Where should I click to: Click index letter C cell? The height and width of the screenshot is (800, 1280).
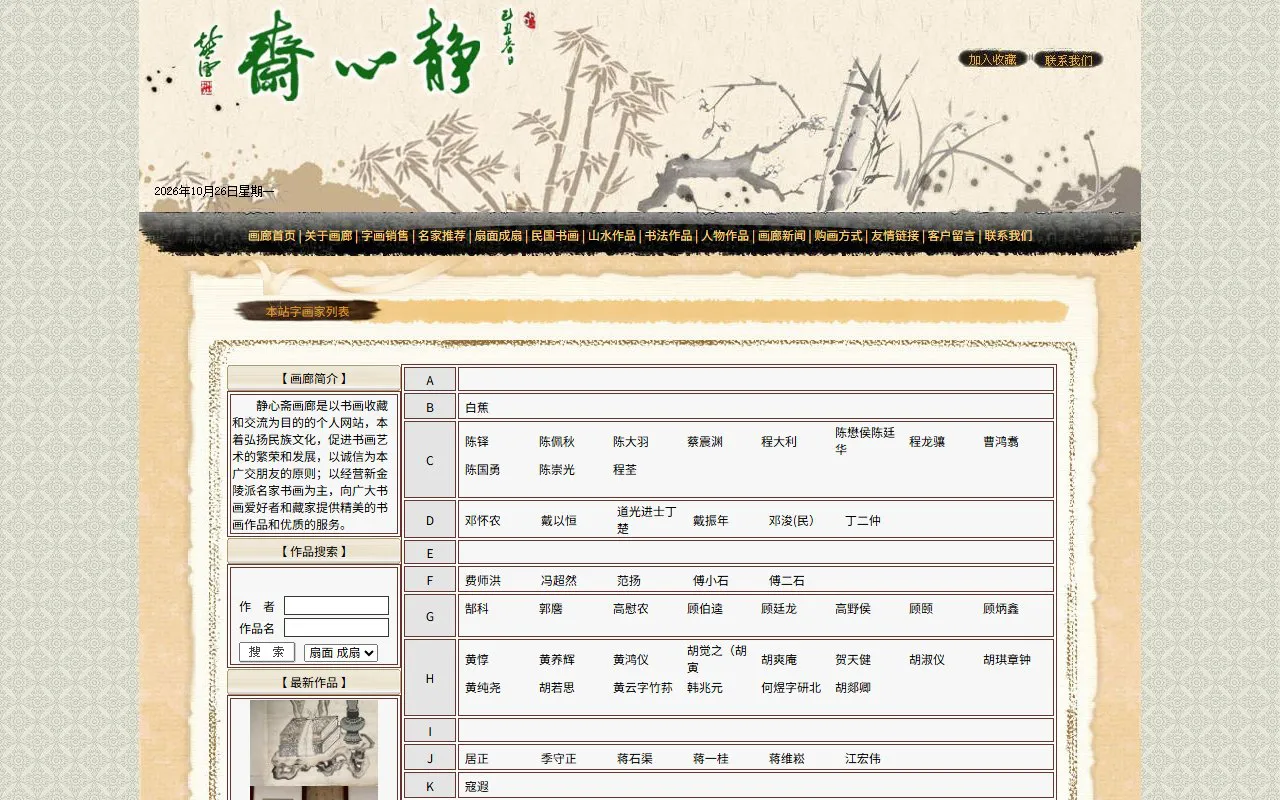(430, 460)
